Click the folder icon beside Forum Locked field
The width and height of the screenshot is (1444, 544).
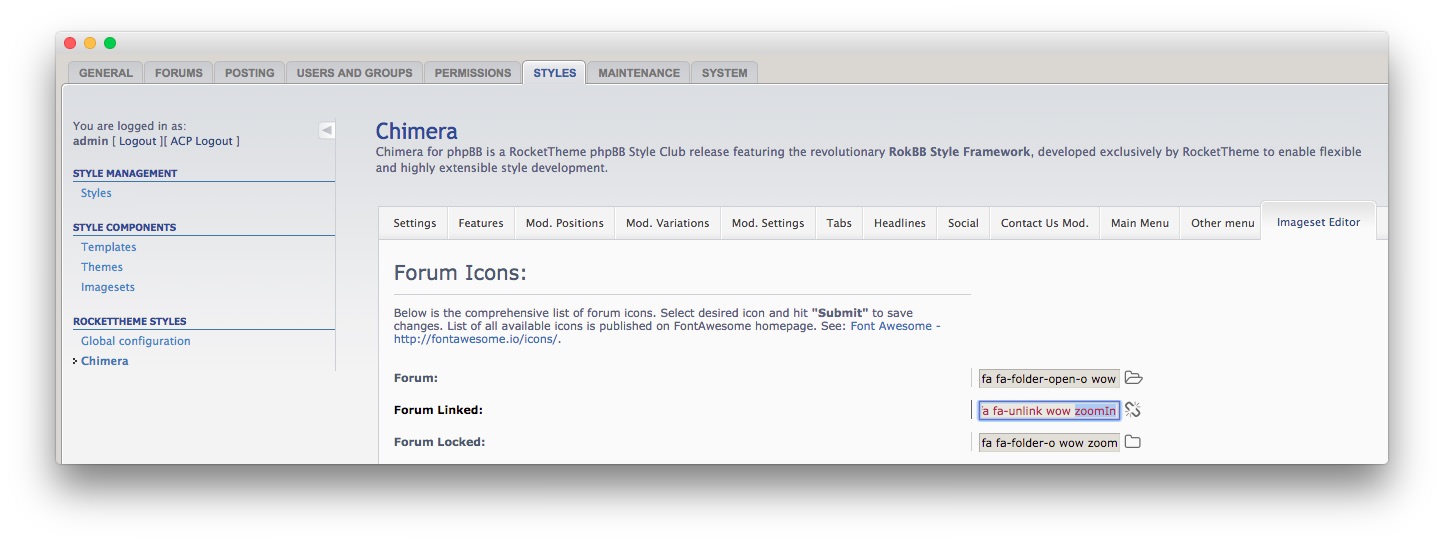(1133, 442)
